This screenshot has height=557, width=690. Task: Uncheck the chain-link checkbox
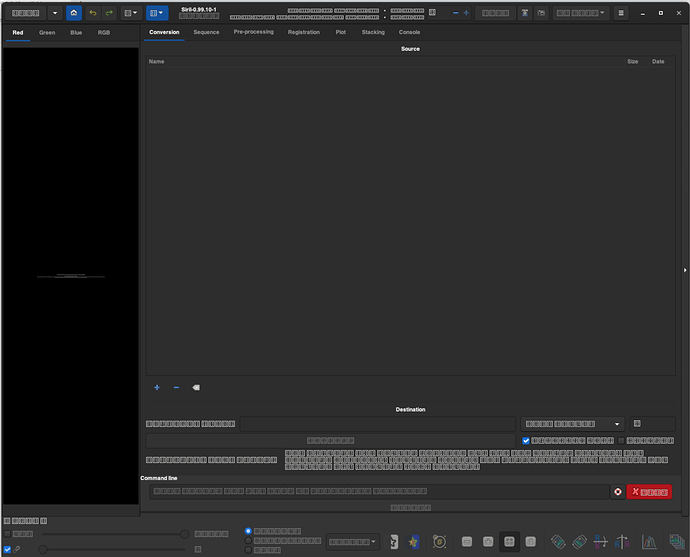pos(7,550)
